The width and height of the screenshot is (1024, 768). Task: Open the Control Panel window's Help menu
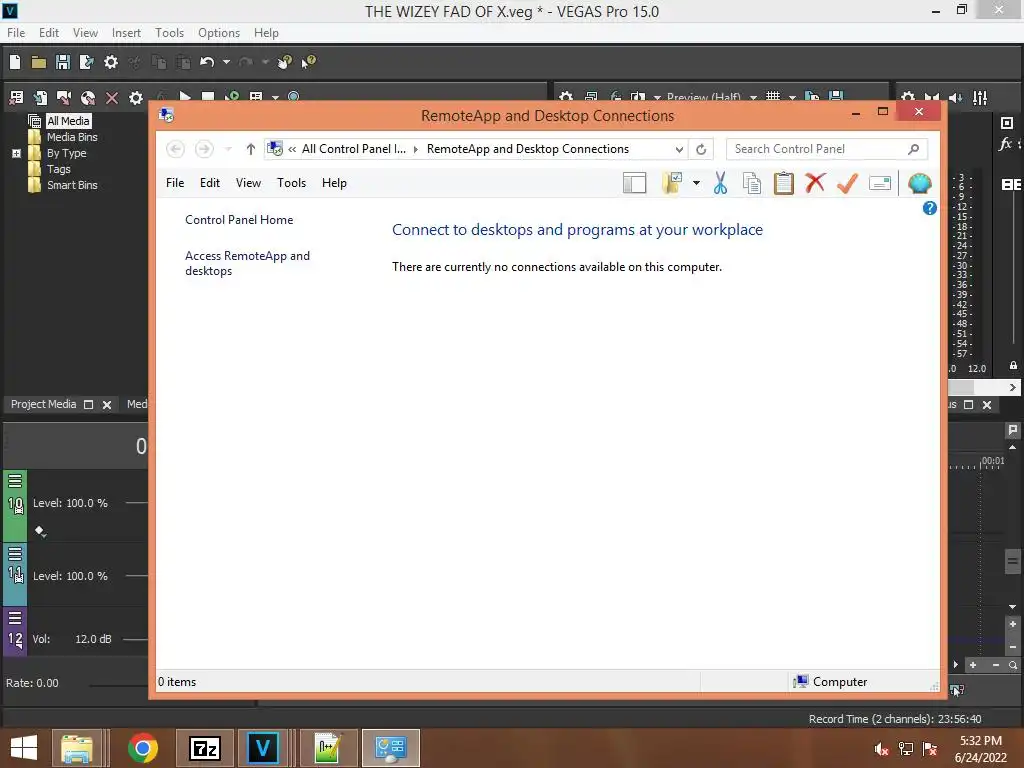pyautogui.click(x=334, y=183)
